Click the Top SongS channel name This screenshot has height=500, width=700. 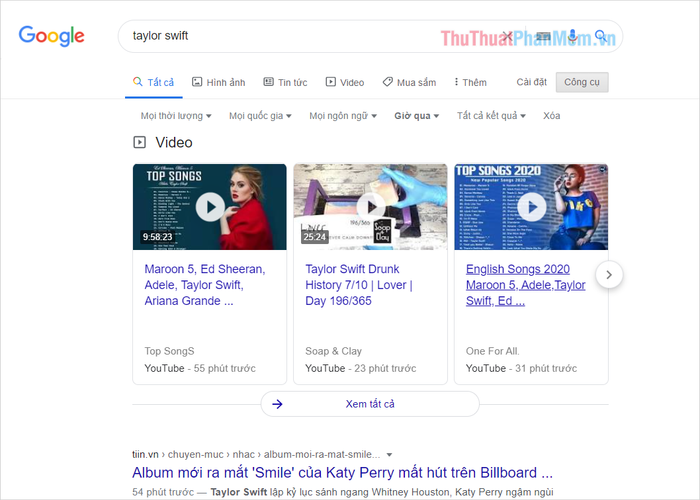click(x=169, y=351)
